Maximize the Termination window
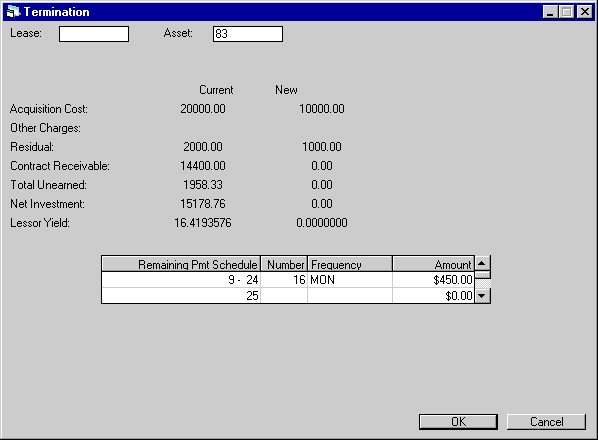Image resolution: width=598 pixels, height=440 pixels. (x=567, y=12)
